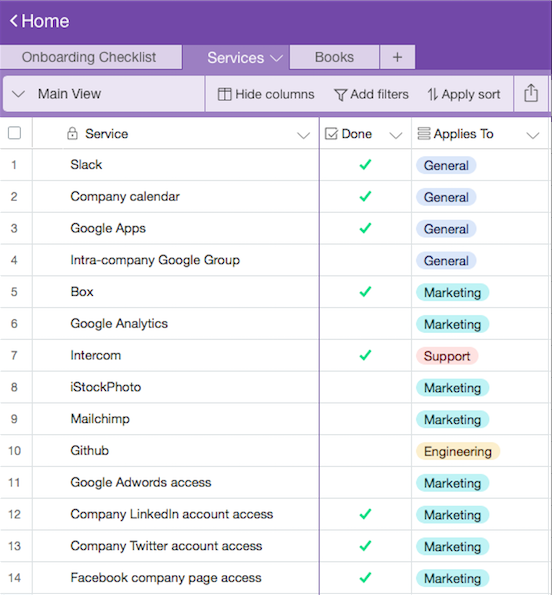Image resolution: width=552 pixels, height=595 pixels.
Task: Toggle the select-all rows checkbox
Action: tap(14, 133)
